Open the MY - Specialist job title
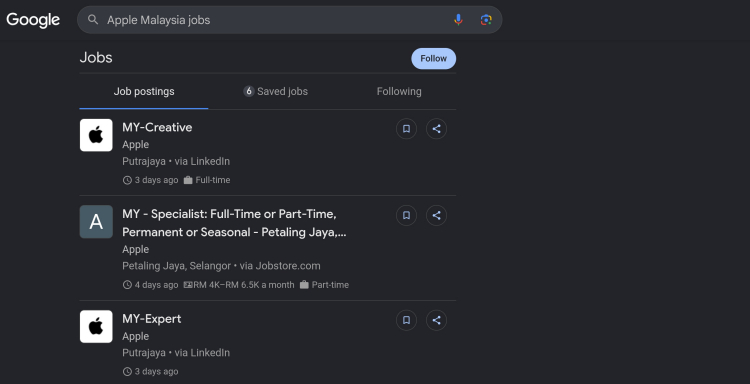This screenshot has height=384, width=750. click(234, 223)
